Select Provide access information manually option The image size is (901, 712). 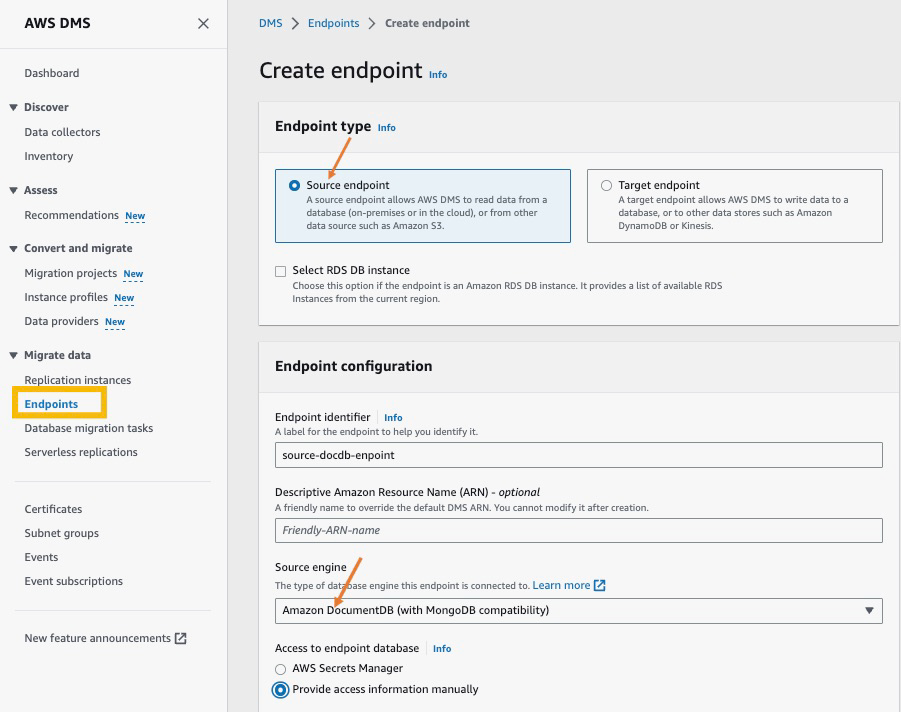click(281, 690)
